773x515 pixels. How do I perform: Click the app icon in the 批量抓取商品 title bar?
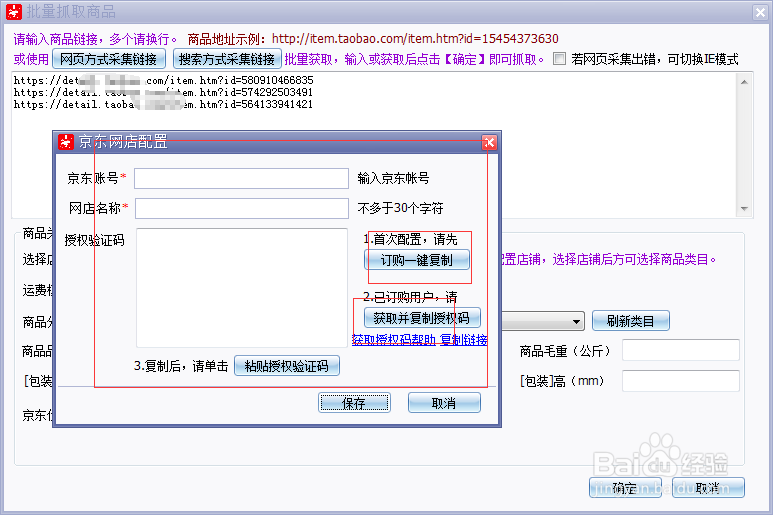[x=14, y=11]
